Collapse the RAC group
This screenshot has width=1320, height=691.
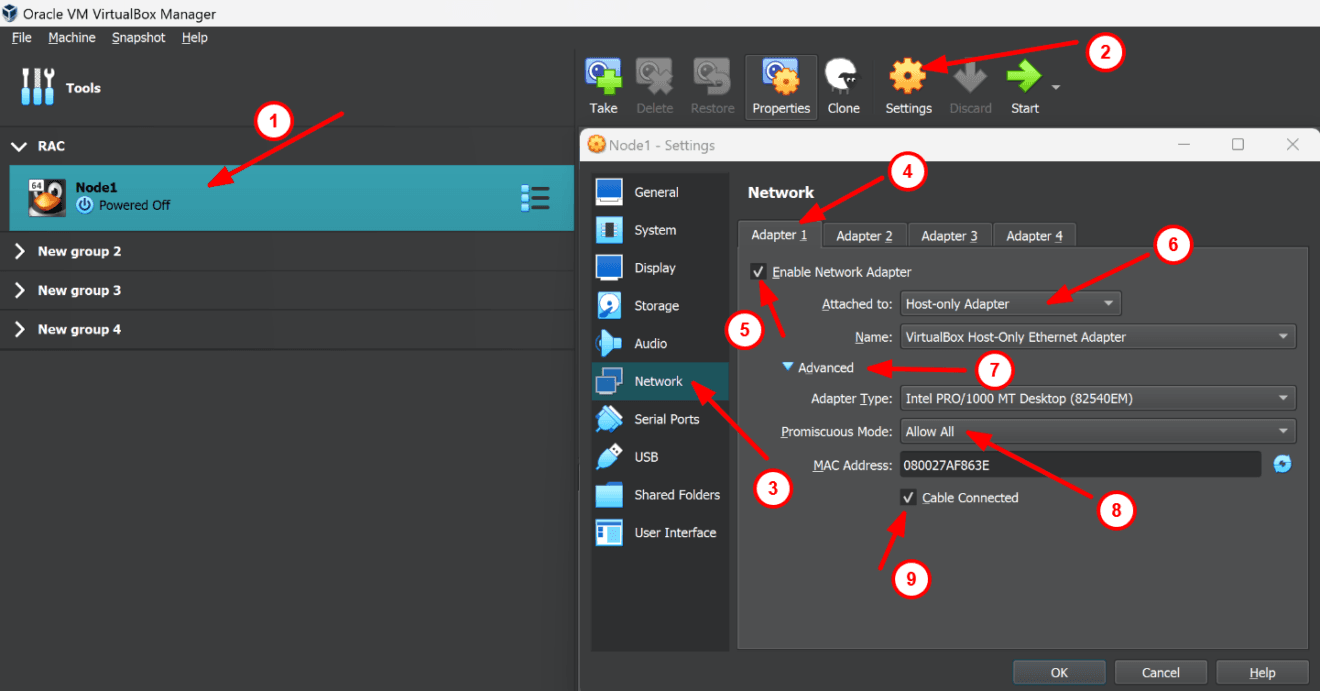pos(18,145)
